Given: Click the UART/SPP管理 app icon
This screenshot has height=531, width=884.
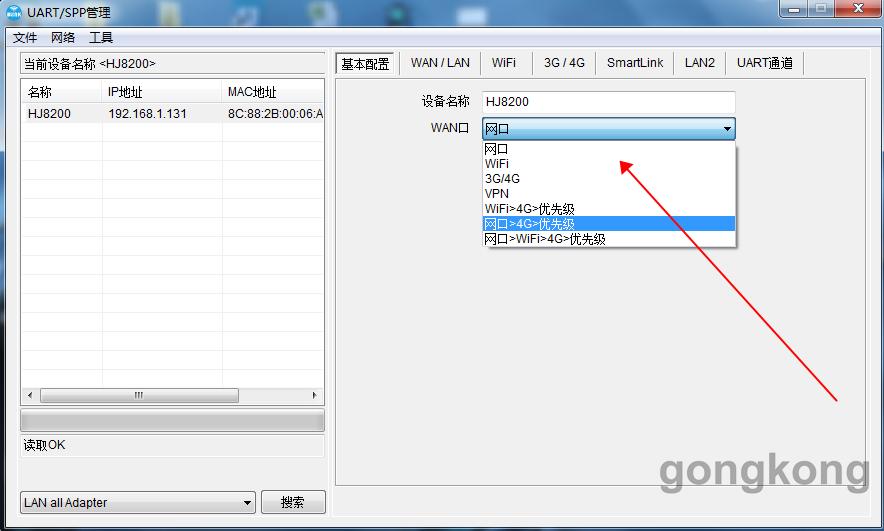Looking at the screenshot, I should [x=14, y=12].
